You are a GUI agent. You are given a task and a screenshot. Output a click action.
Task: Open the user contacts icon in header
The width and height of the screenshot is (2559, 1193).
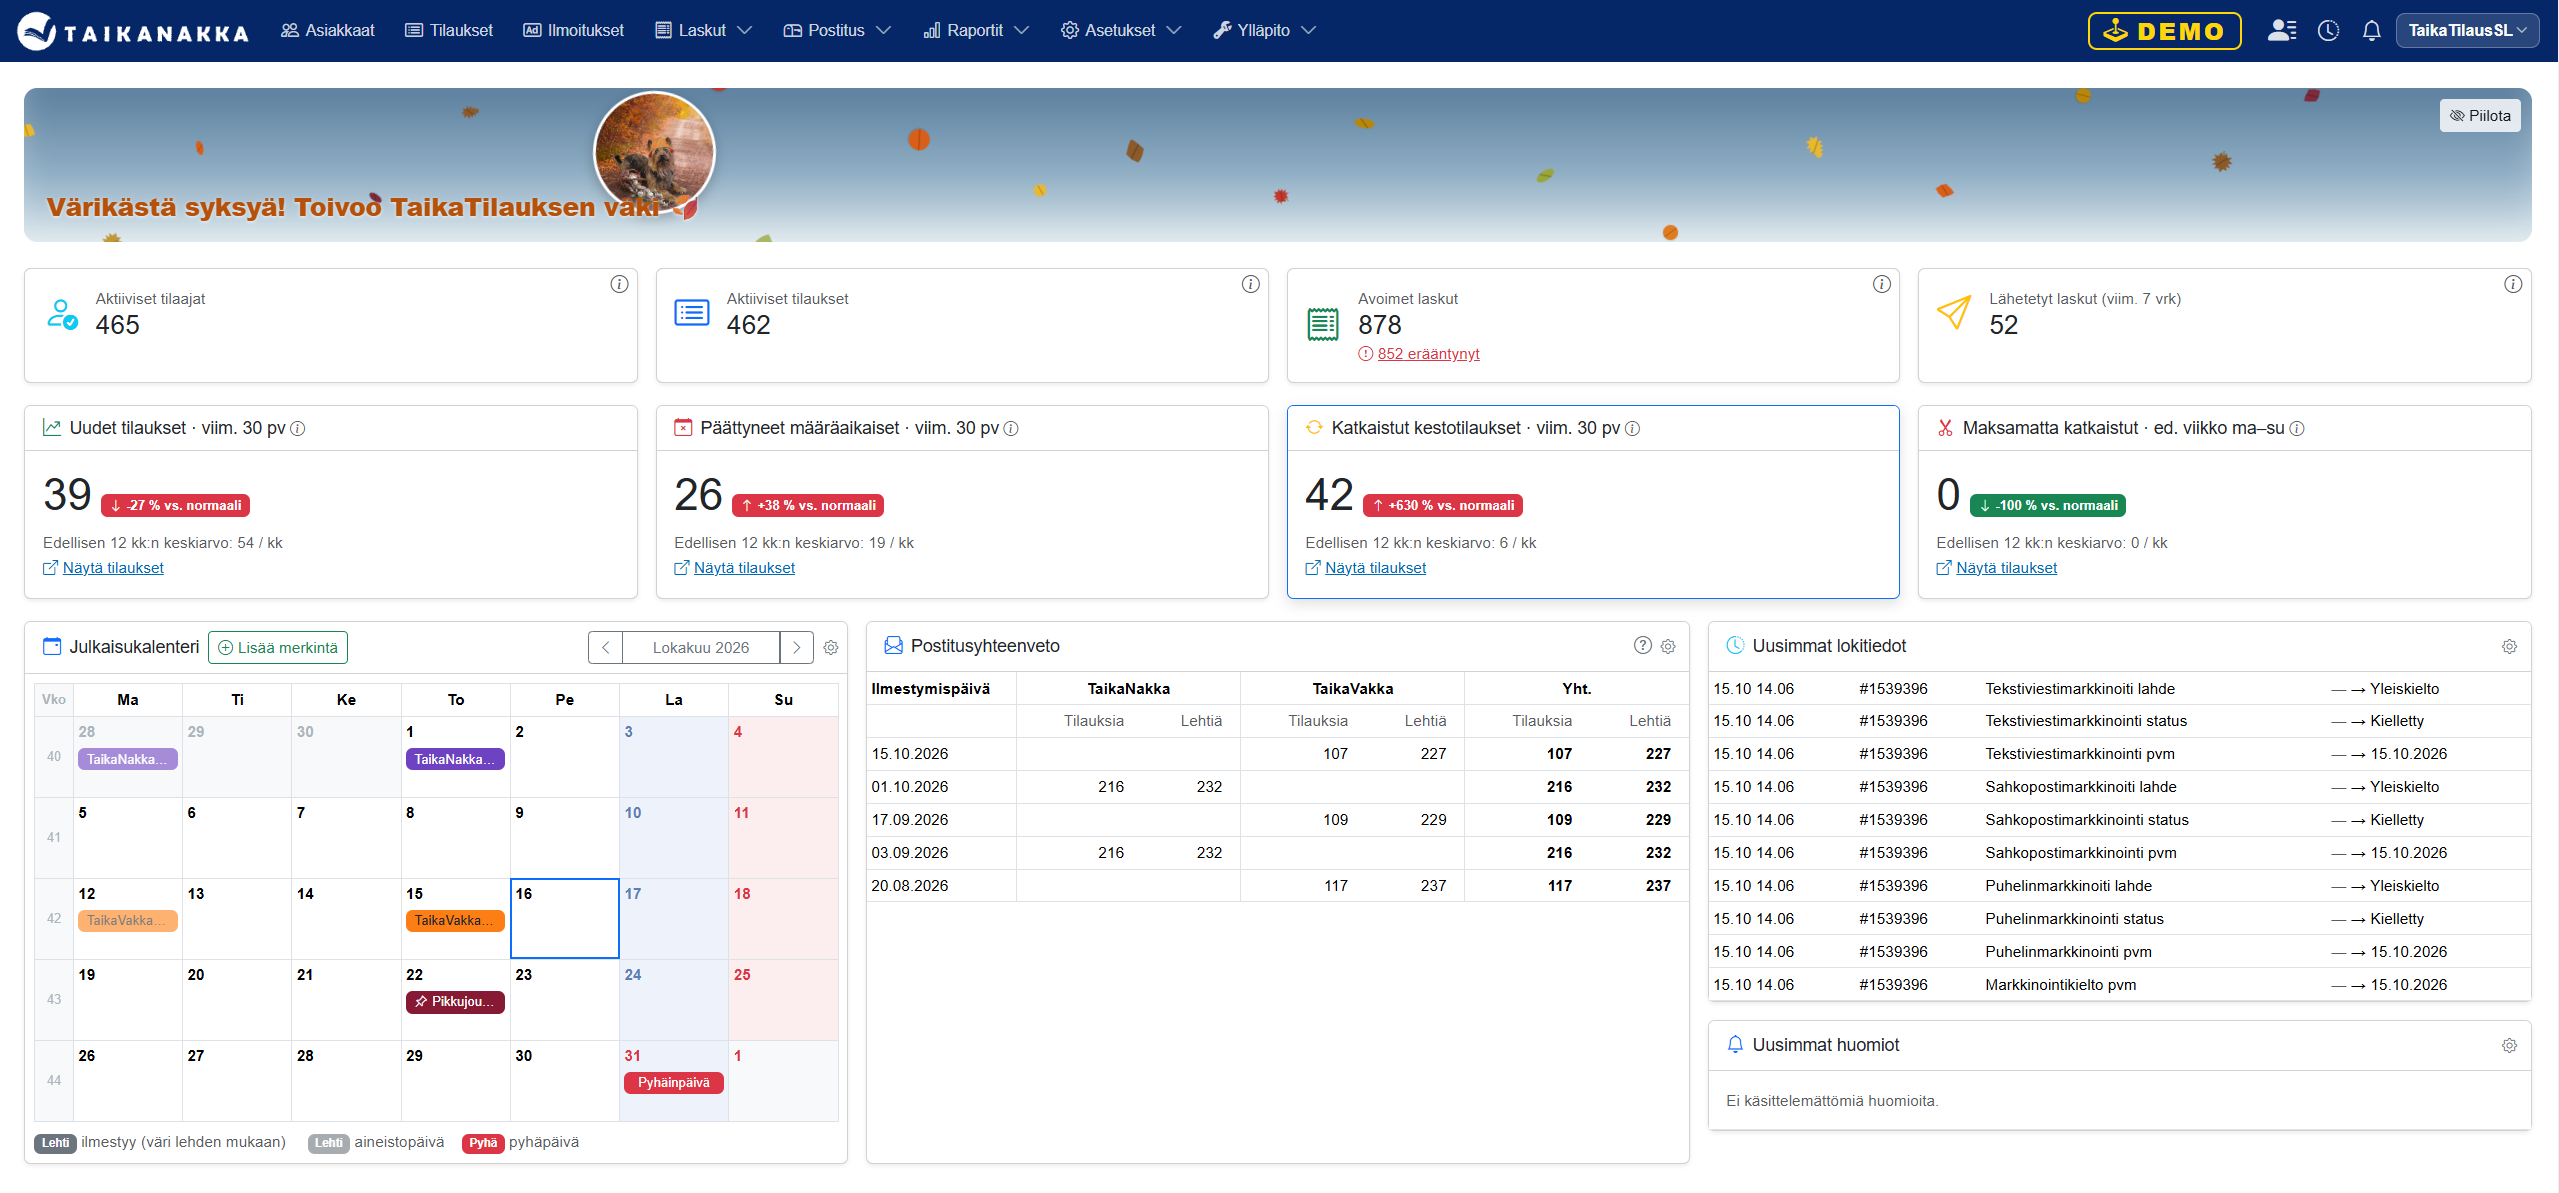pyautogui.click(x=2281, y=30)
